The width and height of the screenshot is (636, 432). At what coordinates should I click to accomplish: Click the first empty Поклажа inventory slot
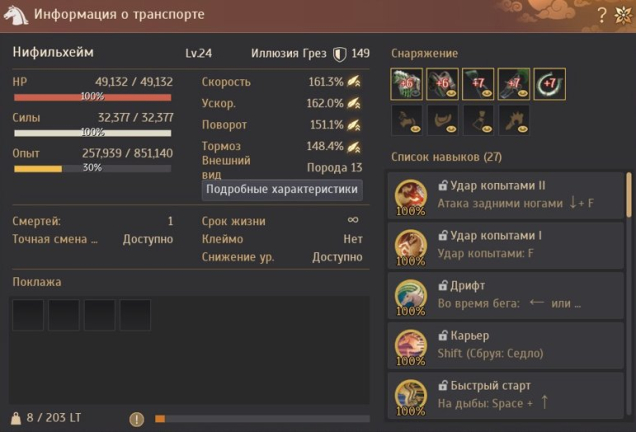point(28,315)
